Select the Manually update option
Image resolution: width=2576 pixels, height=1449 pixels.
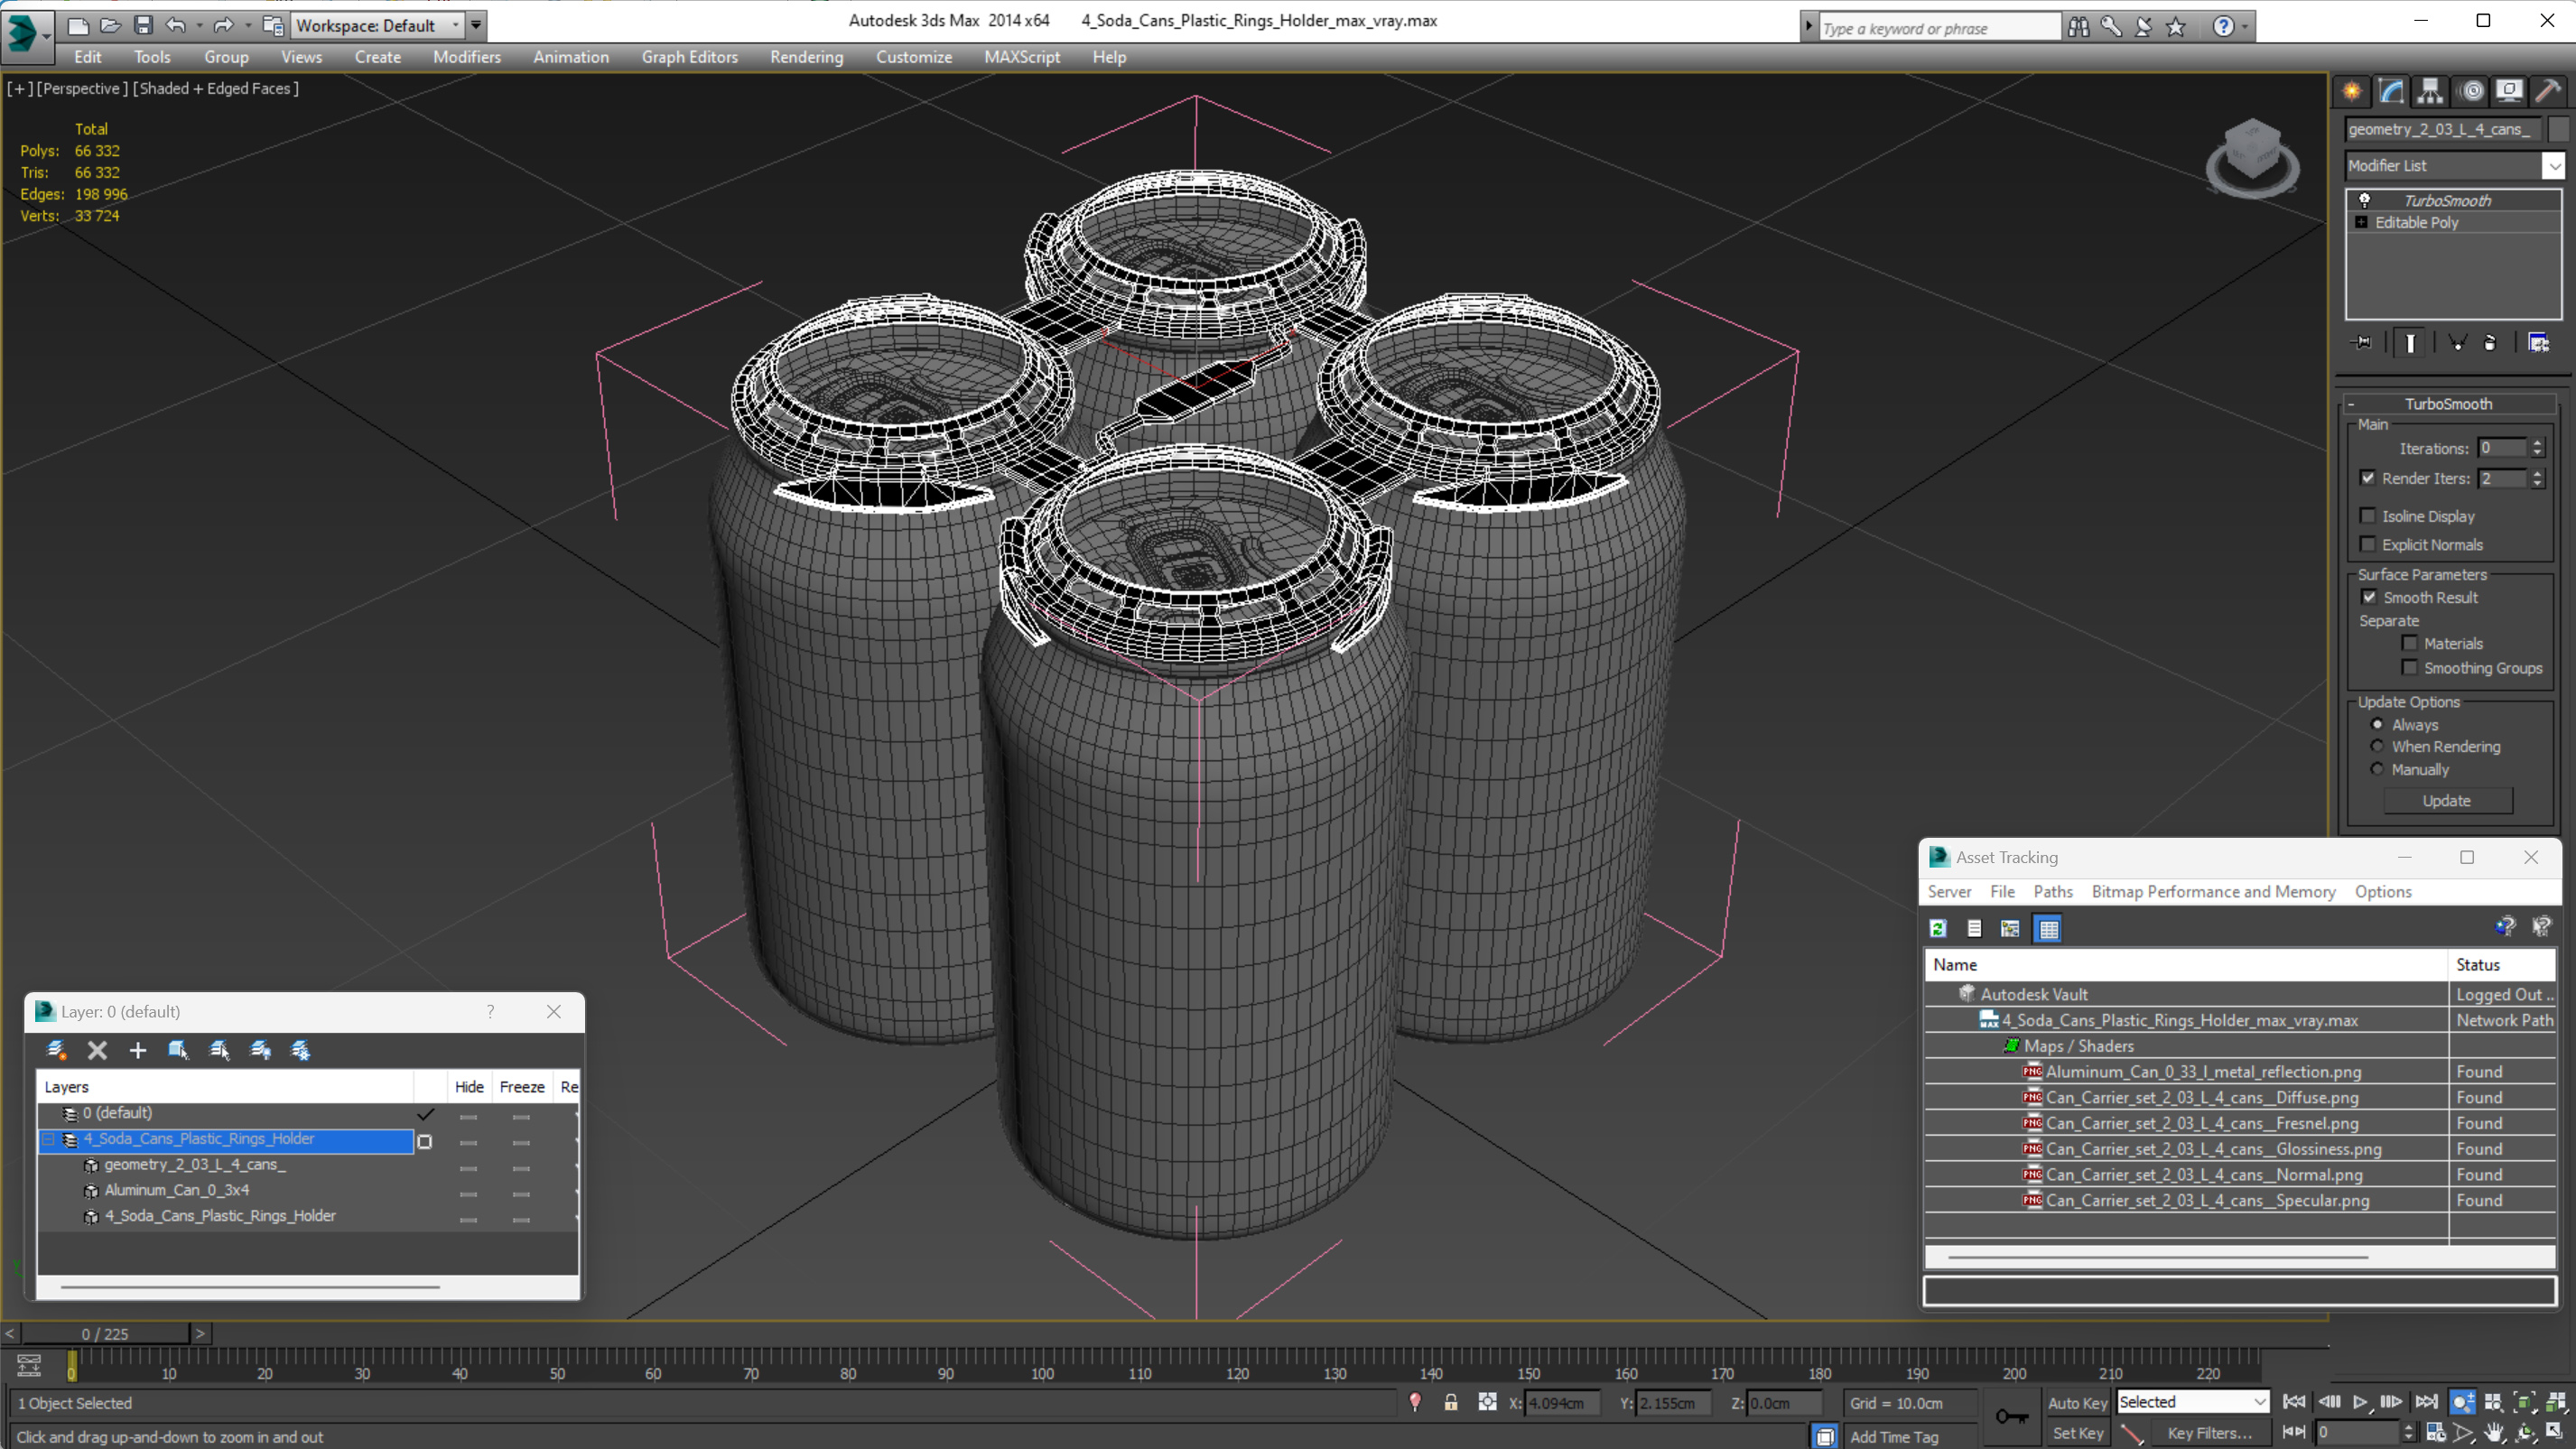coord(2378,769)
